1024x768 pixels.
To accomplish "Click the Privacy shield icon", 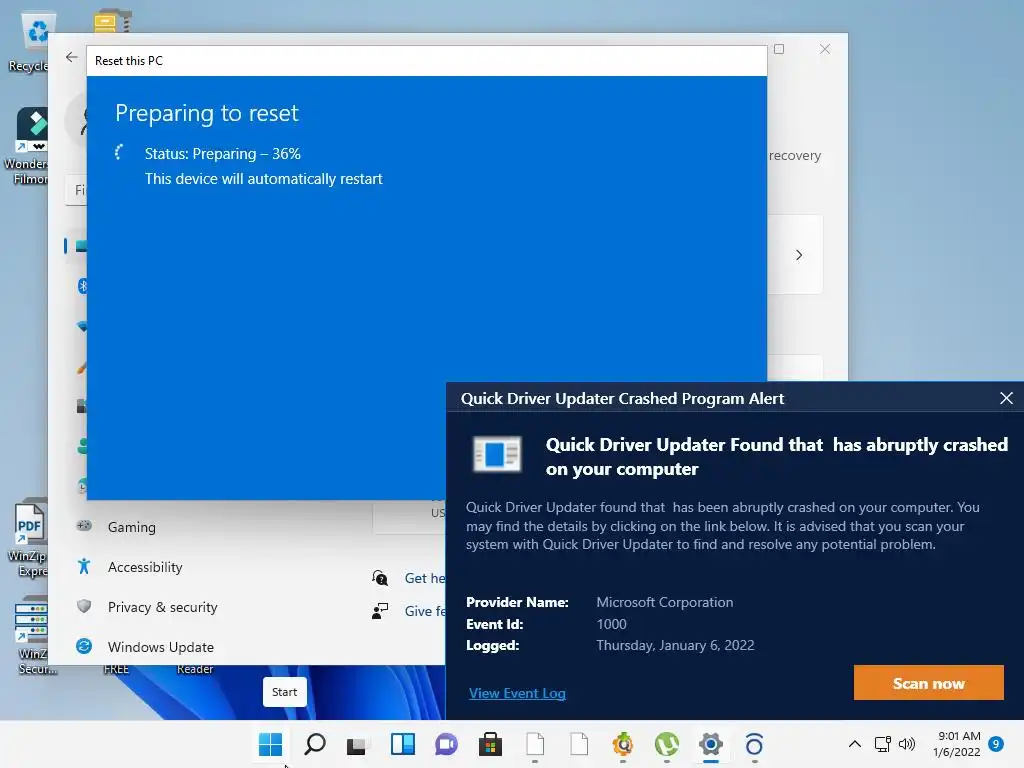I will (84, 606).
